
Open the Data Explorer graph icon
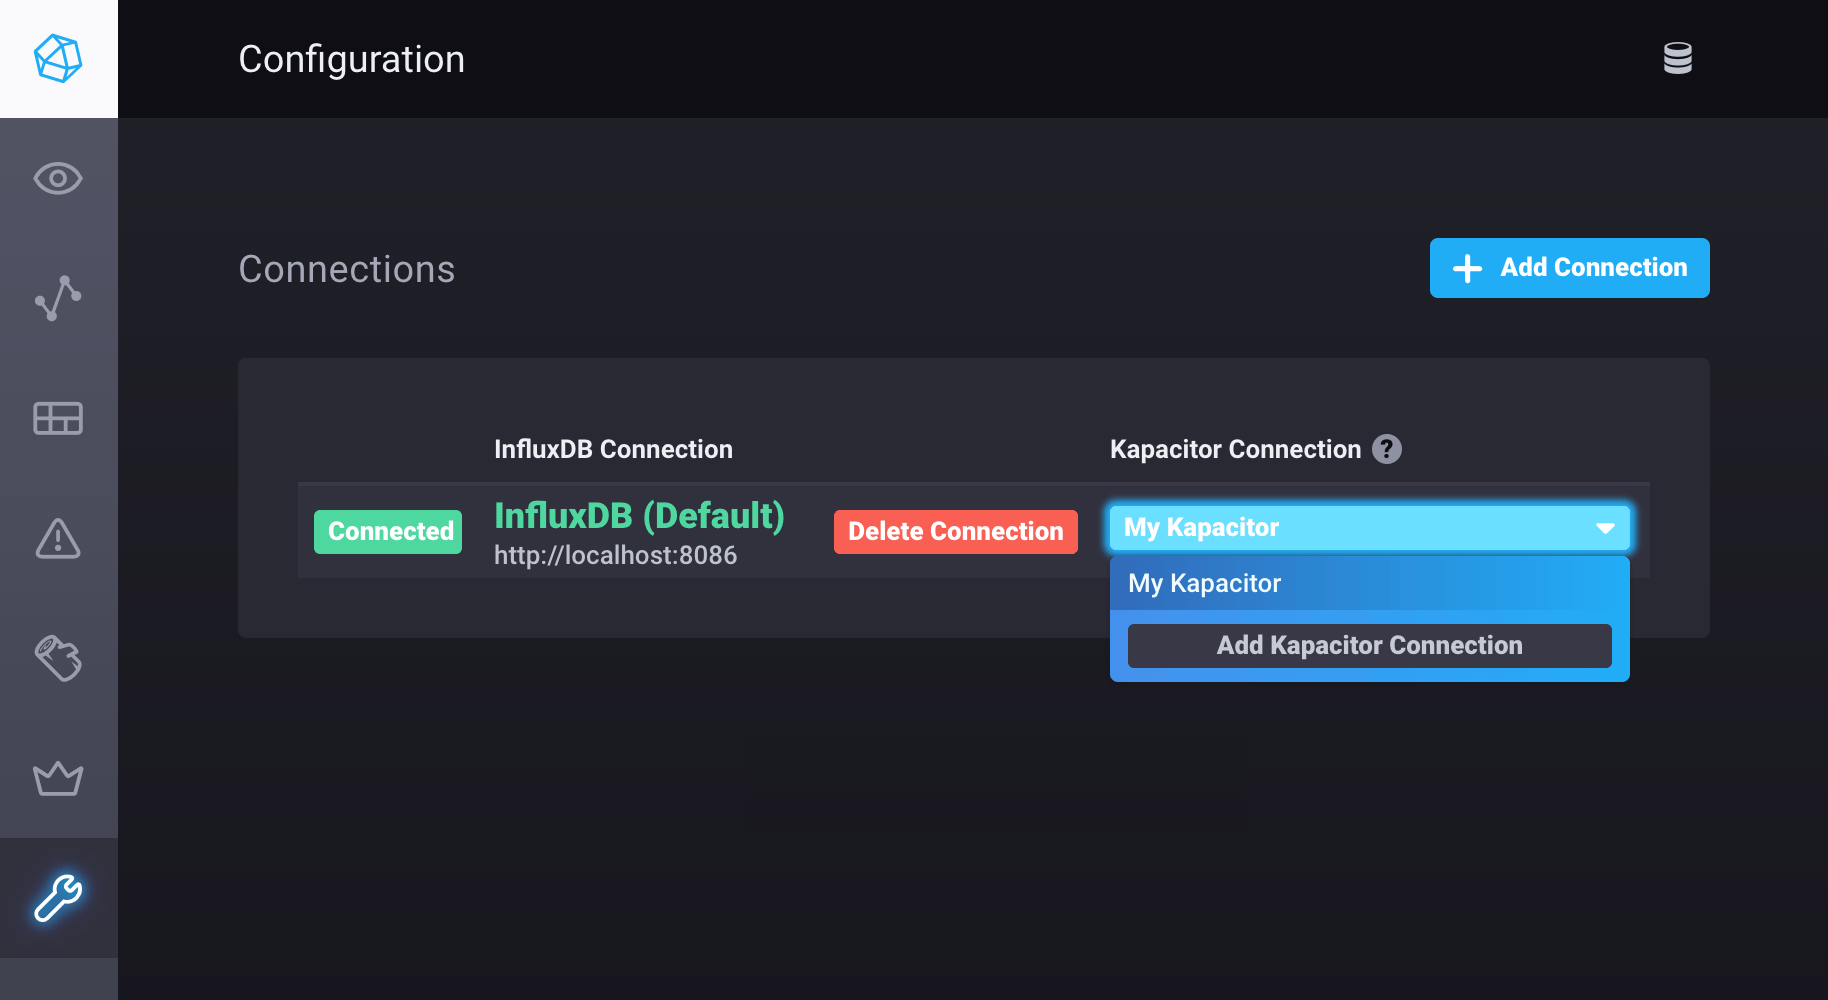[58, 298]
